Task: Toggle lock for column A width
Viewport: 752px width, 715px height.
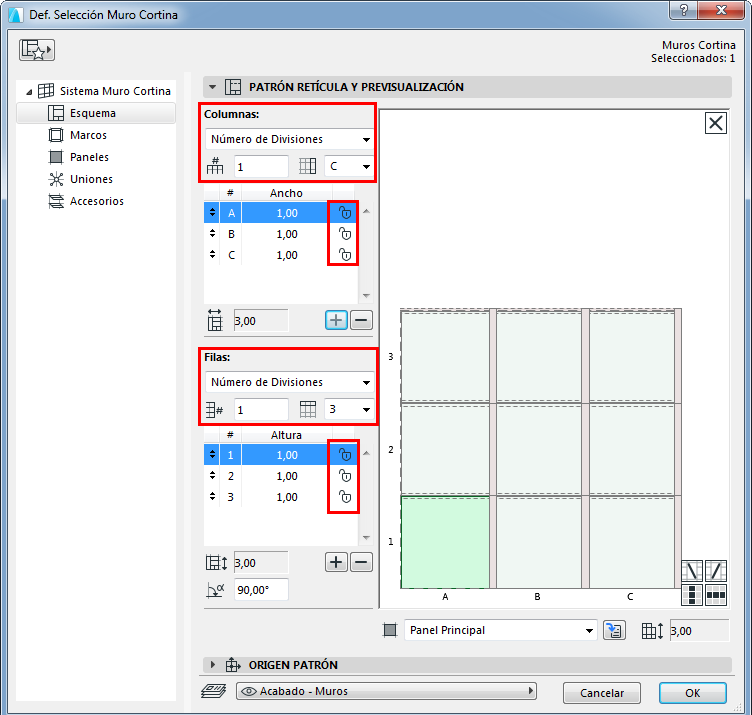Action: 345,213
